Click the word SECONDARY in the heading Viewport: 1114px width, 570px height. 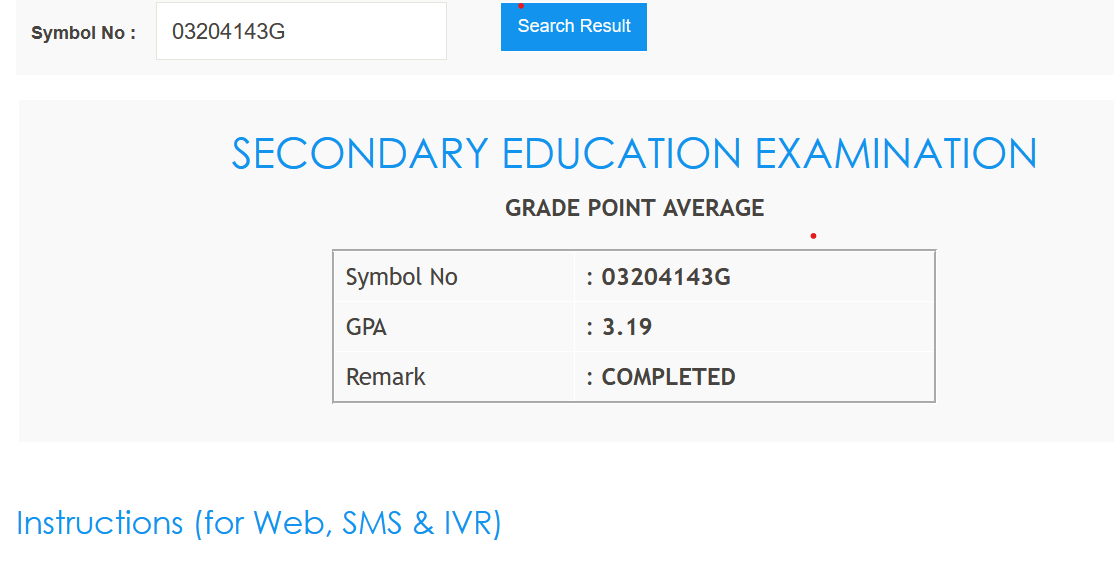tap(359, 154)
